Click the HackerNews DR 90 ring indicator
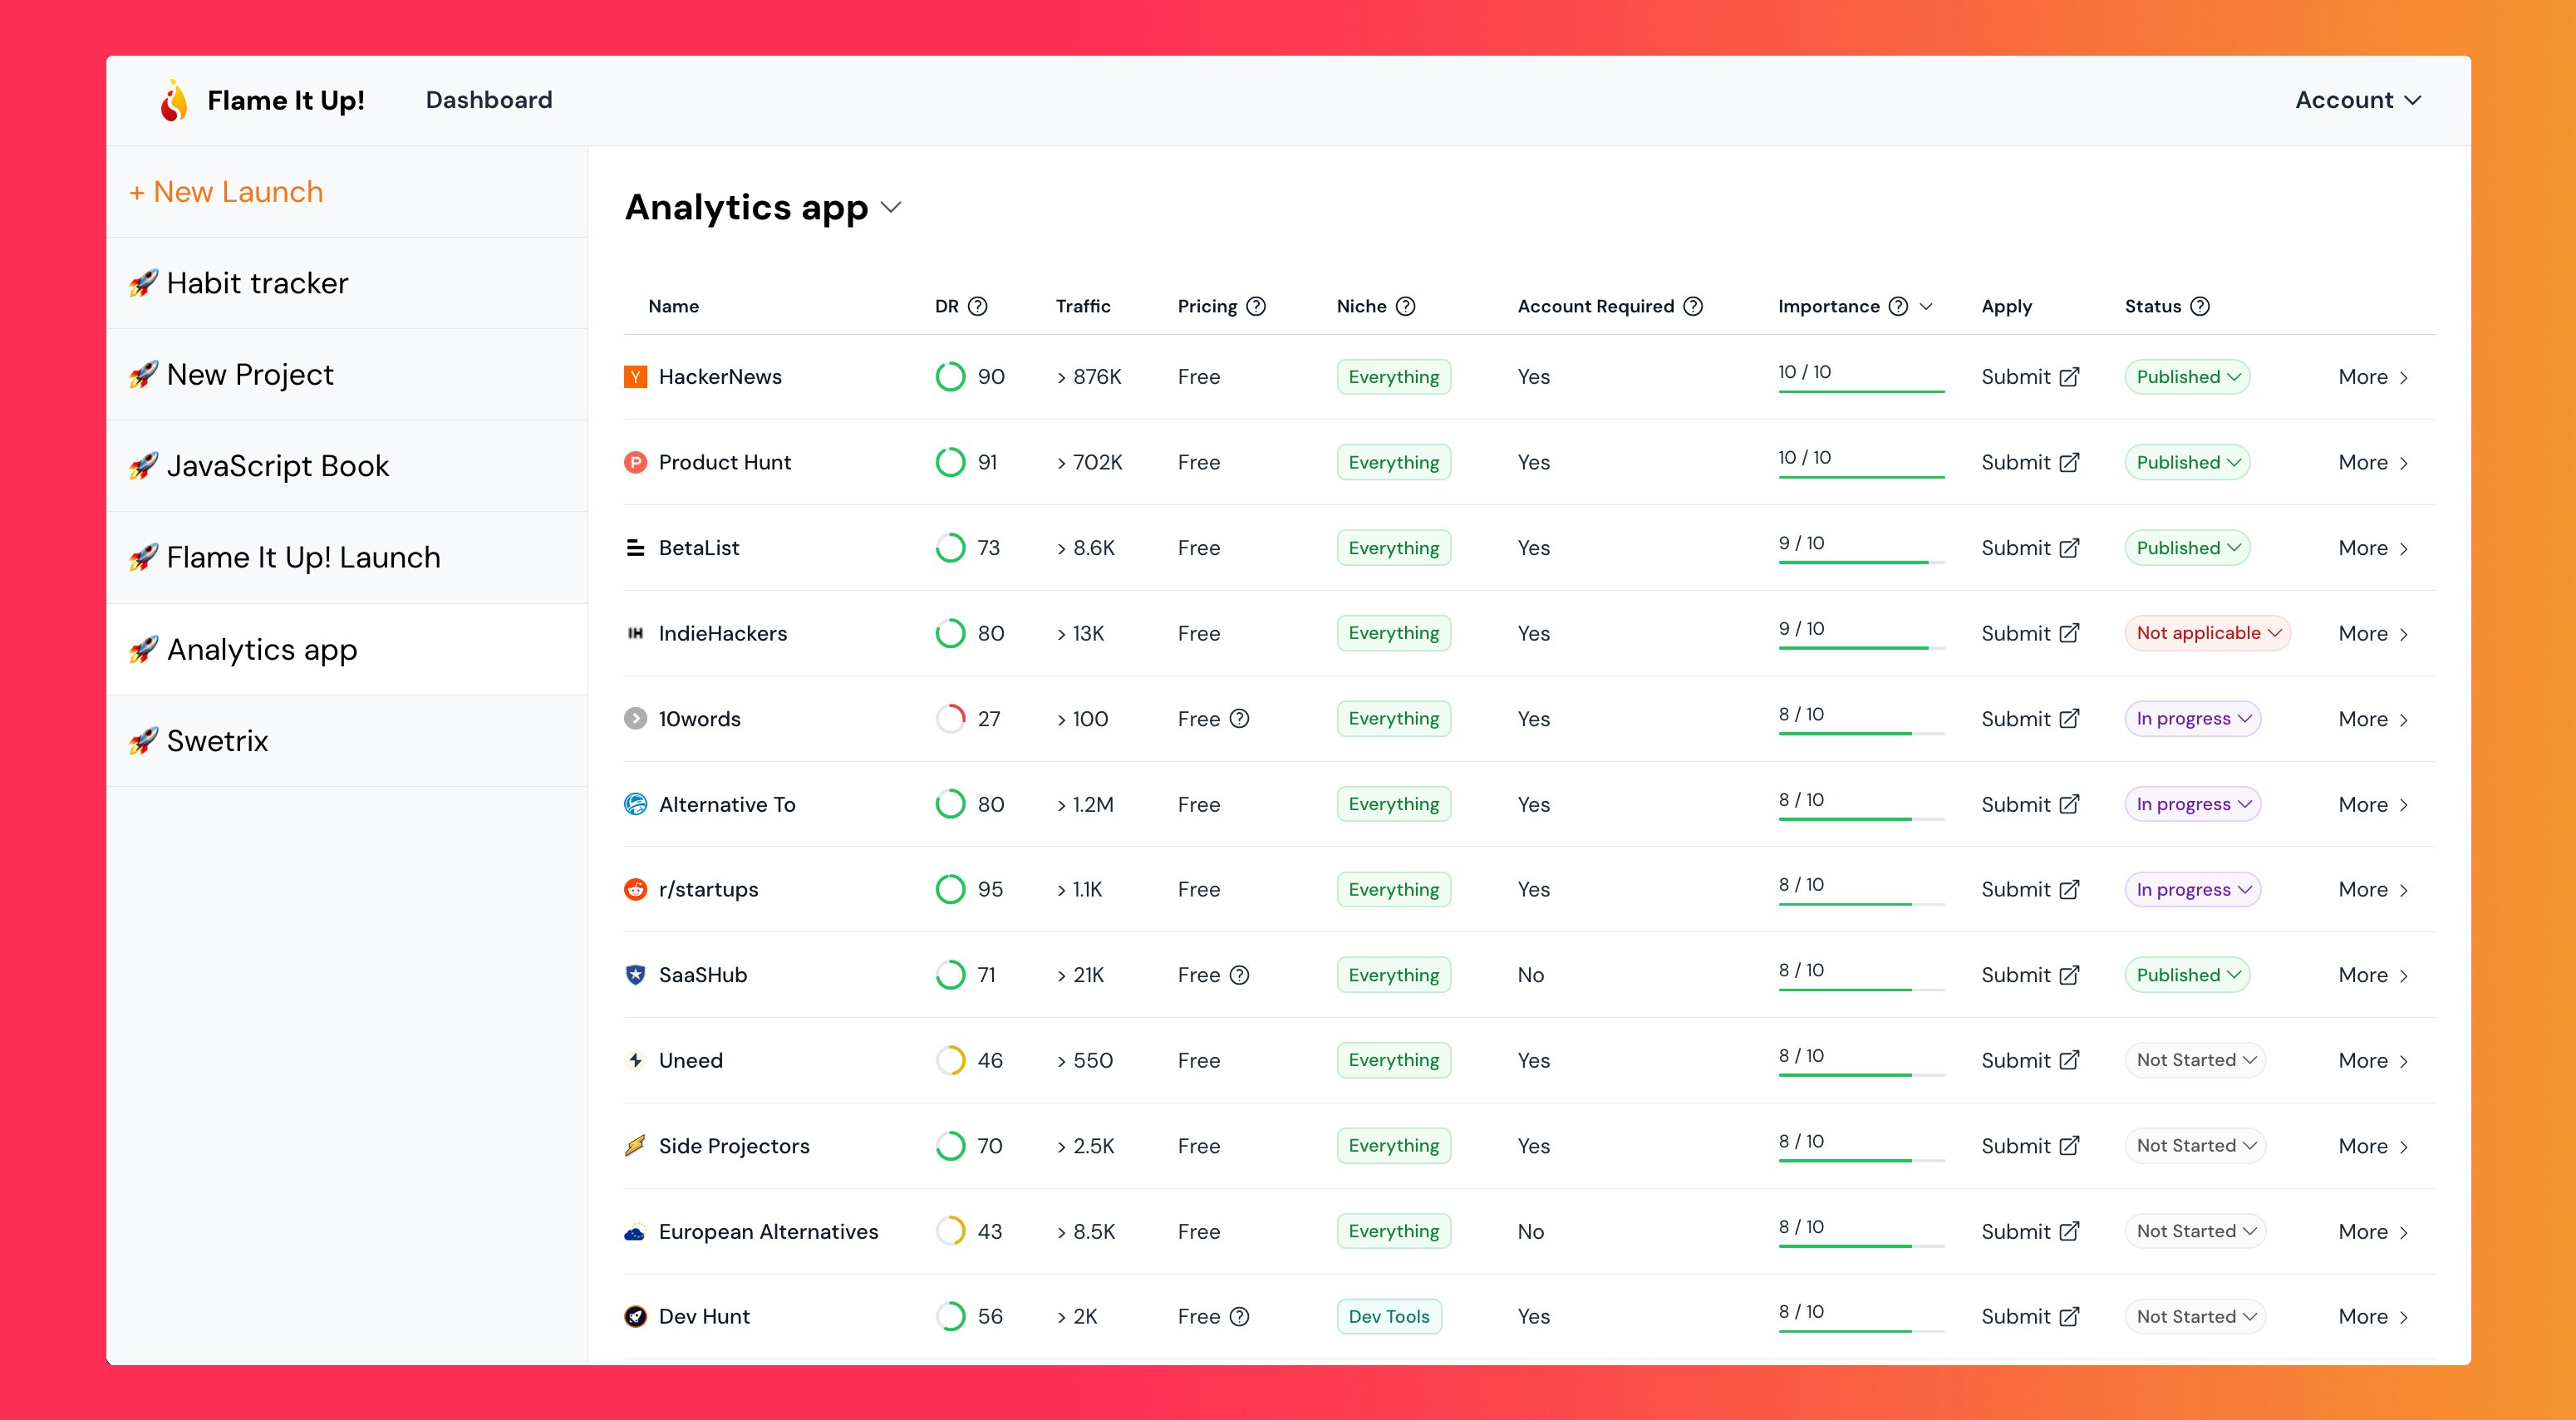This screenshot has width=2576, height=1420. click(950, 377)
